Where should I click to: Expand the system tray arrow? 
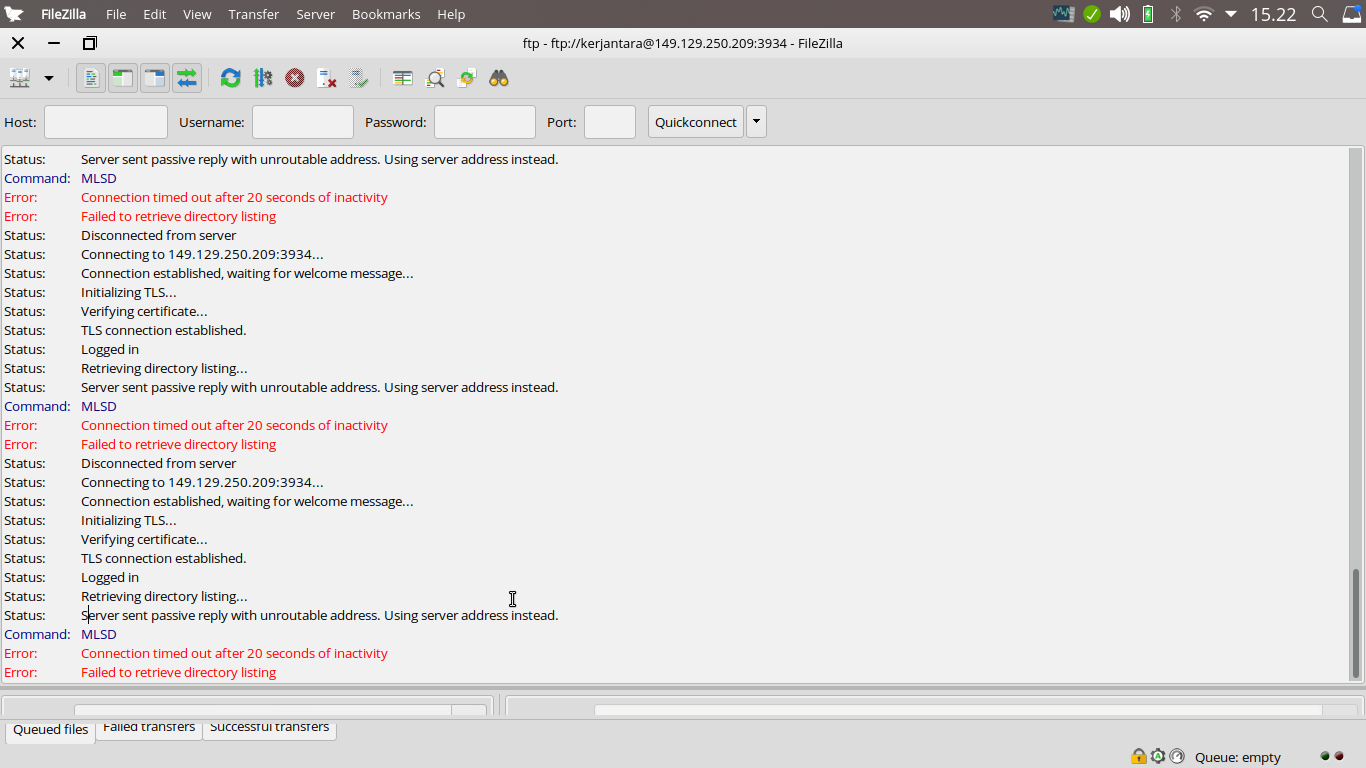1231,14
